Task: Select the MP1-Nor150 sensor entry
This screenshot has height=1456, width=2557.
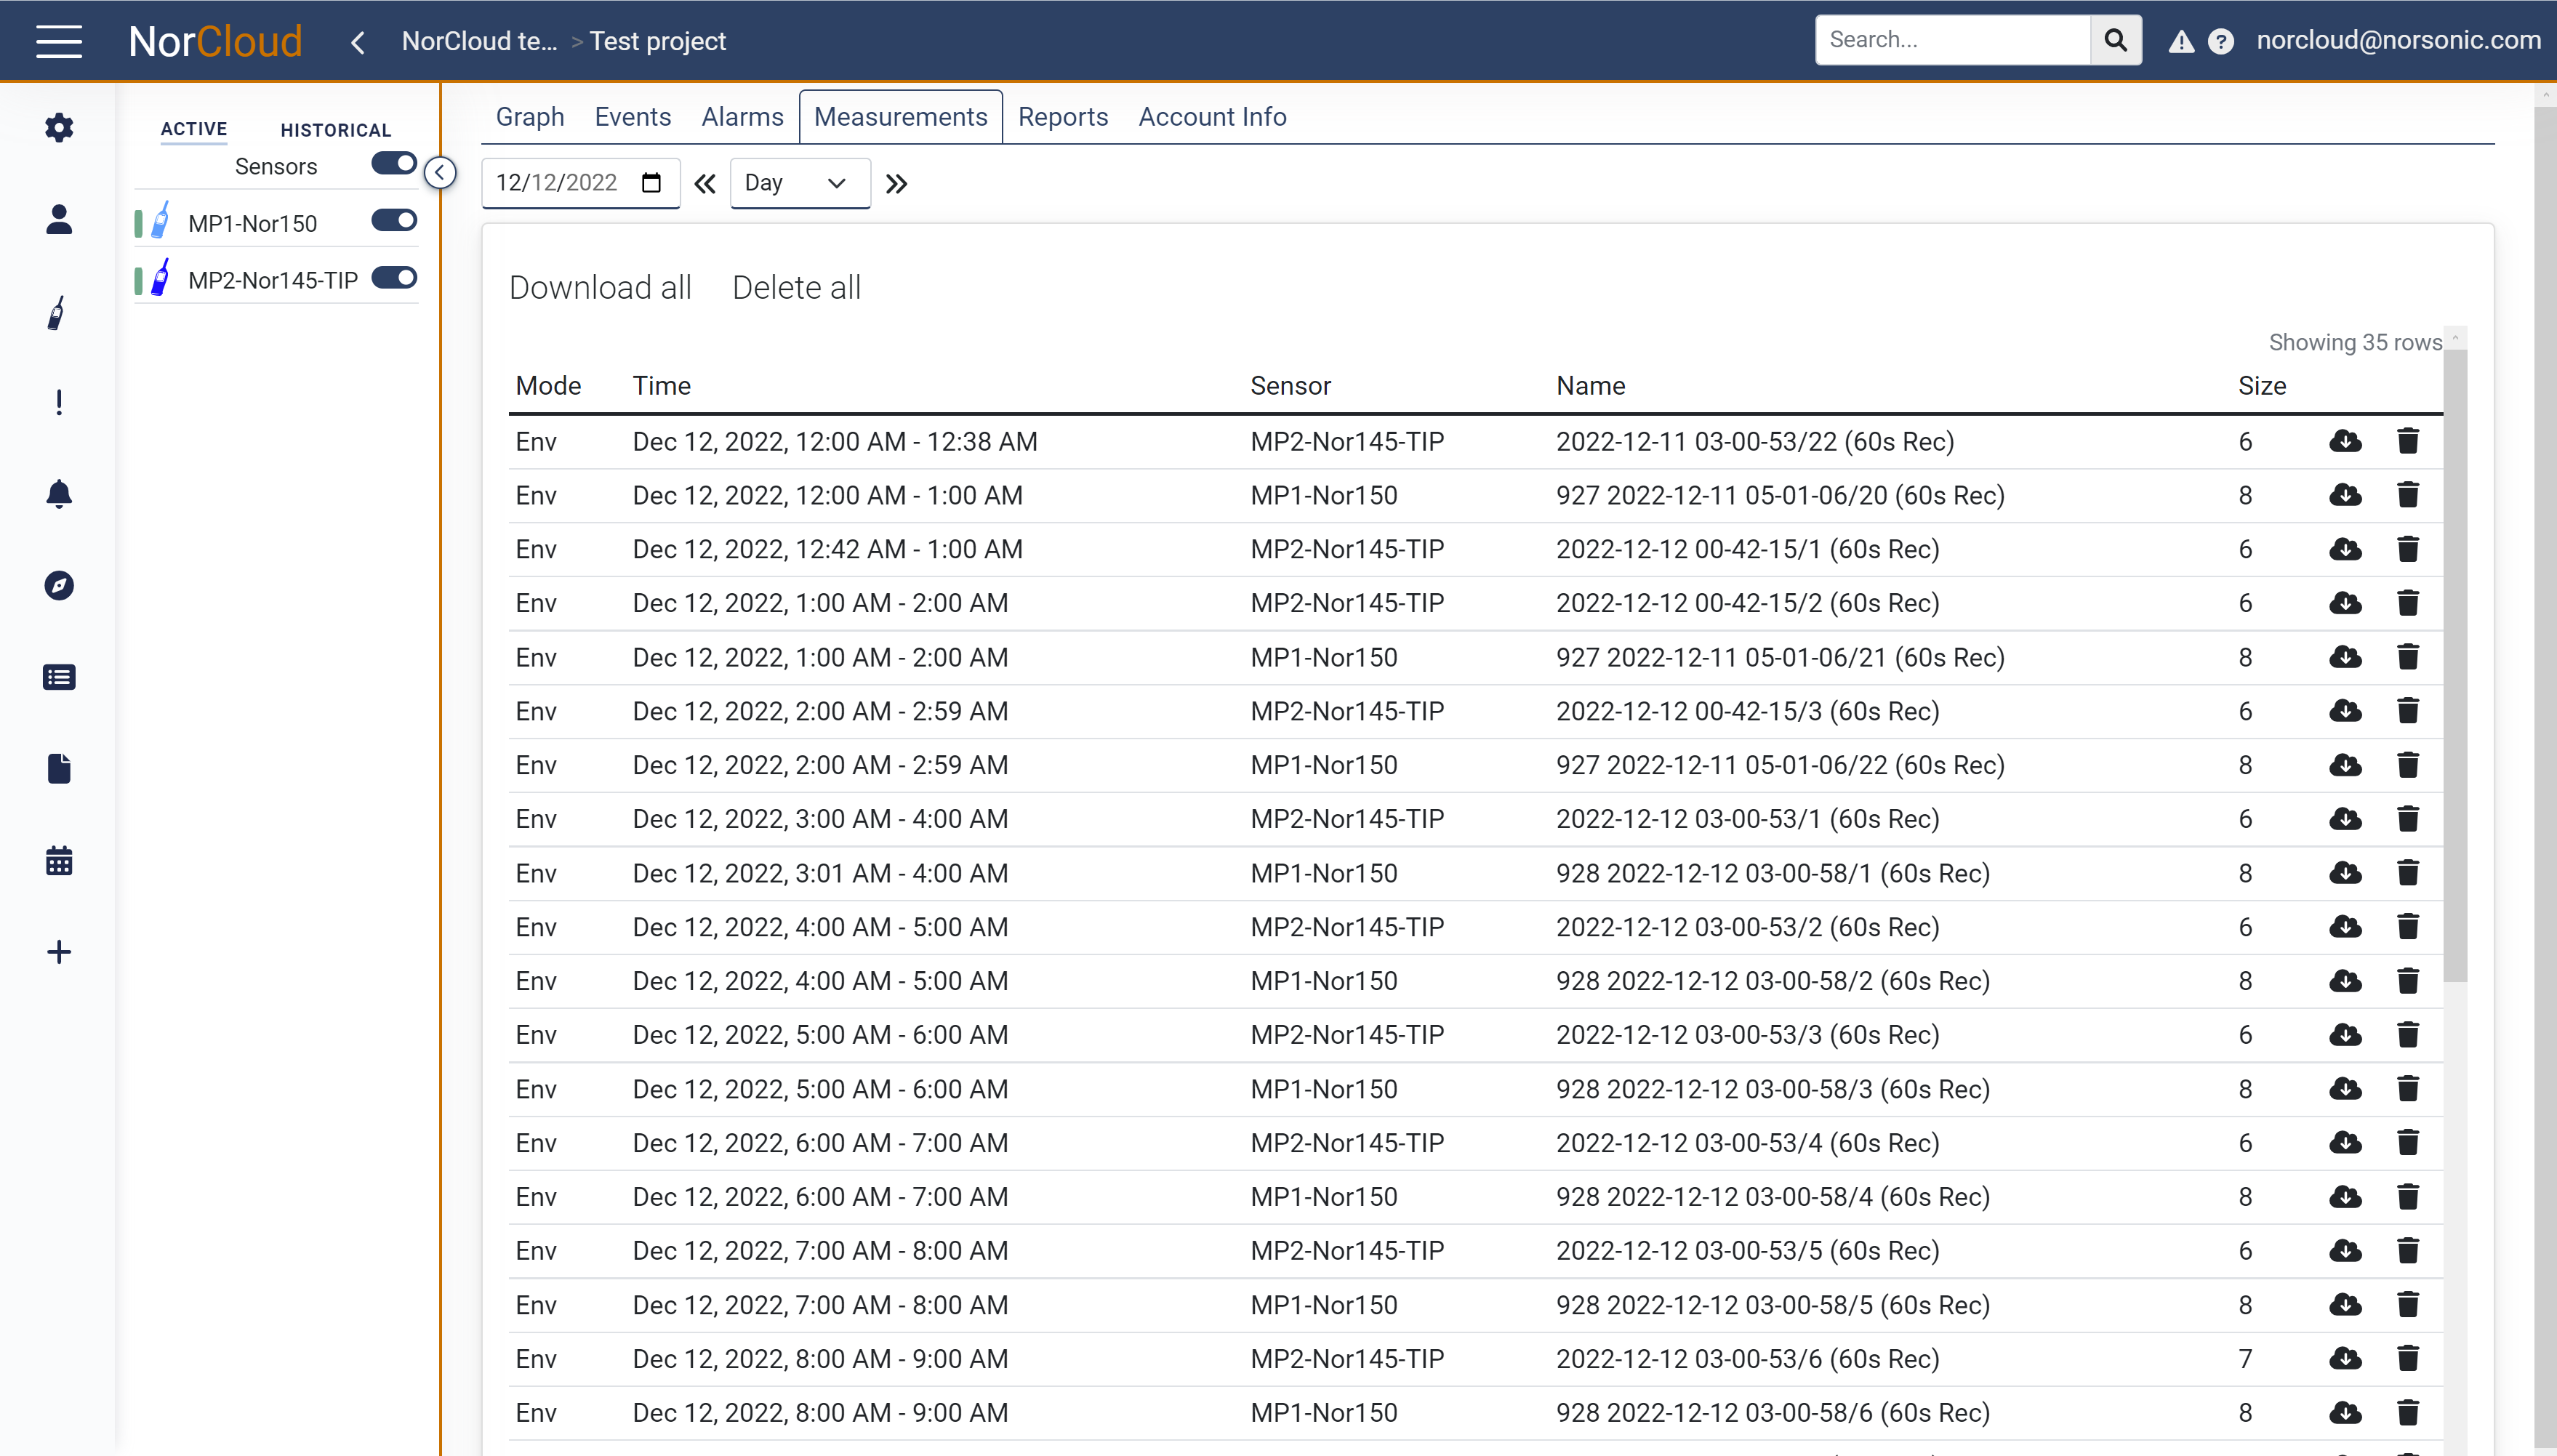Action: pos(253,224)
